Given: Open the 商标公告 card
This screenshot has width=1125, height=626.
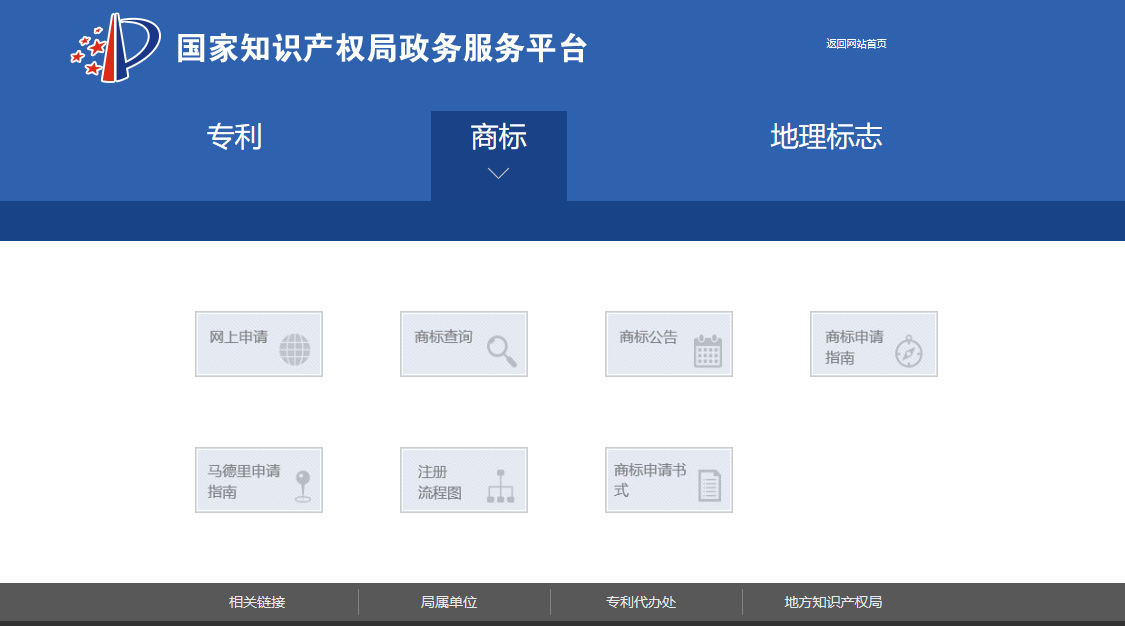Looking at the screenshot, I should tap(668, 344).
